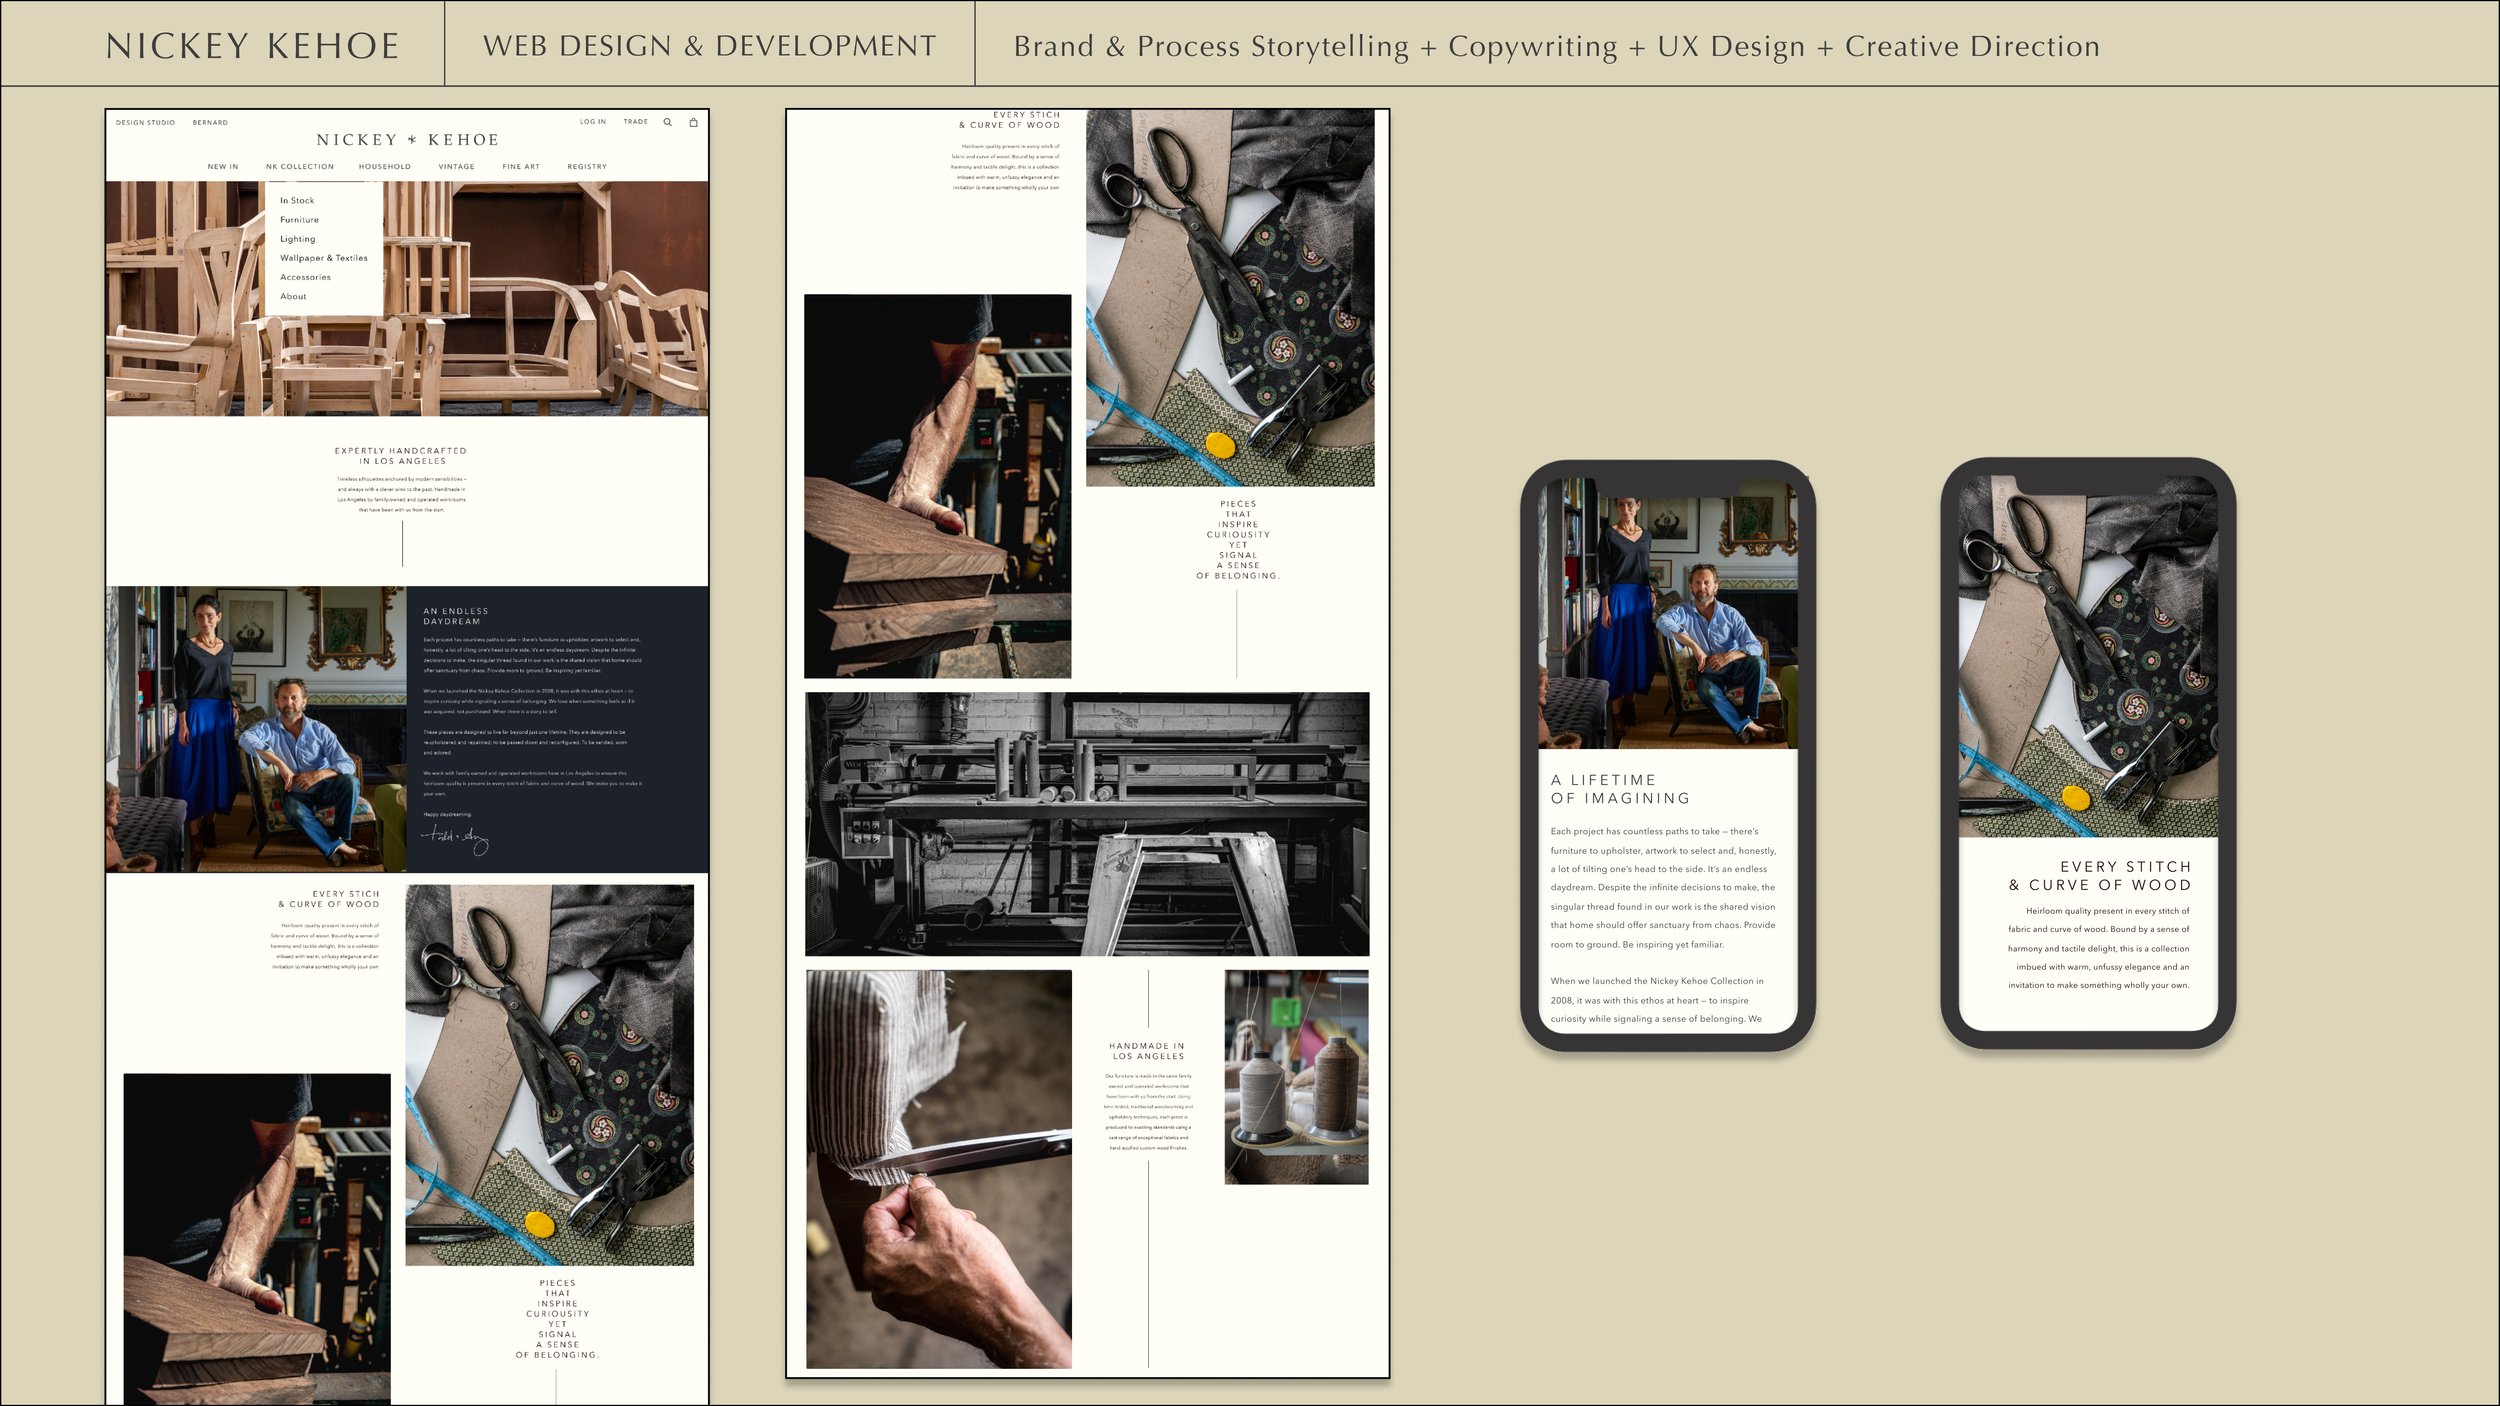The height and width of the screenshot is (1406, 2500).
Task: Click the scissors and fabric photo in left mockup
Action: click(x=549, y=1075)
